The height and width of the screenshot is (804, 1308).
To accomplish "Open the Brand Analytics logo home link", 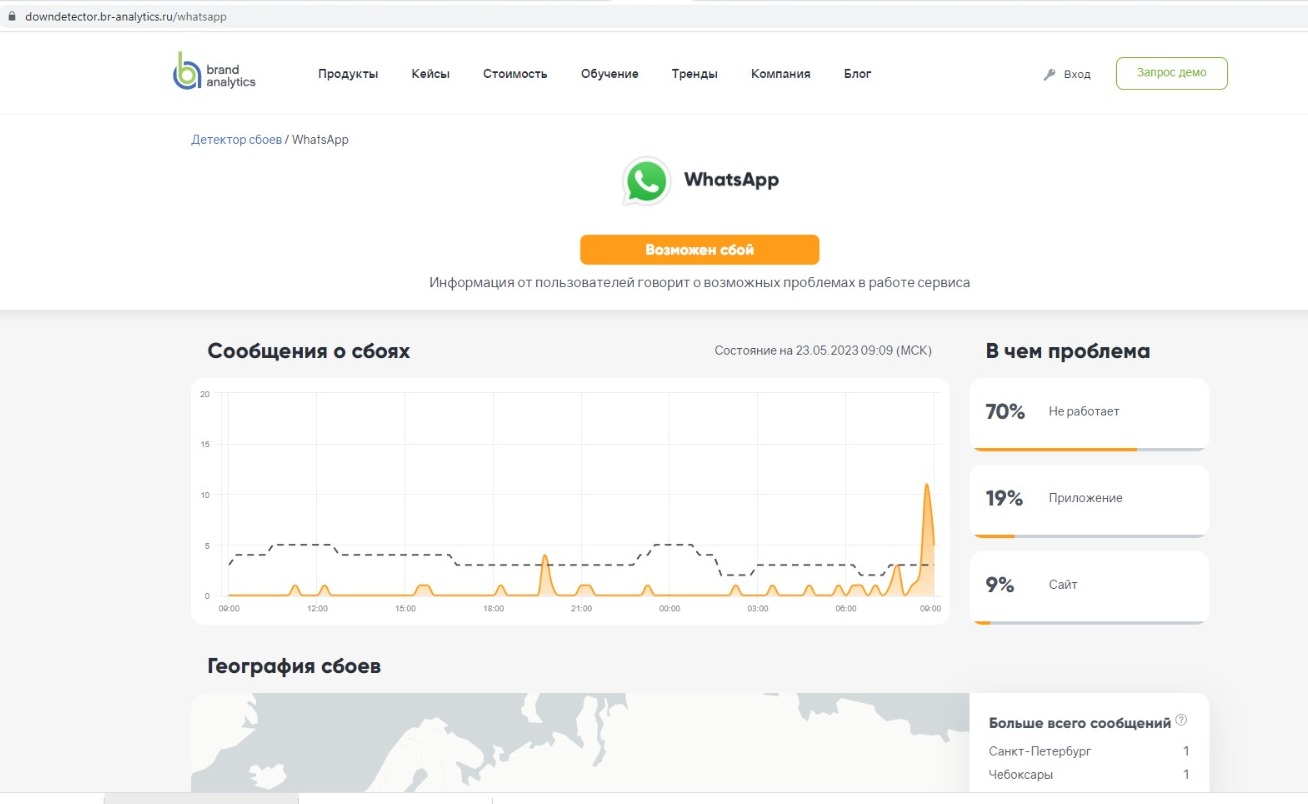I will 214,72.
